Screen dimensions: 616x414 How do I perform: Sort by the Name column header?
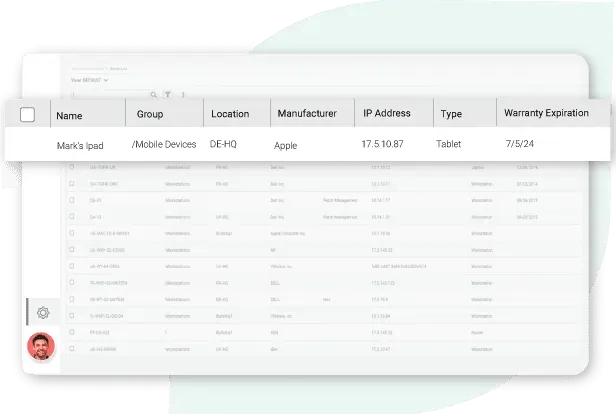[69, 115]
